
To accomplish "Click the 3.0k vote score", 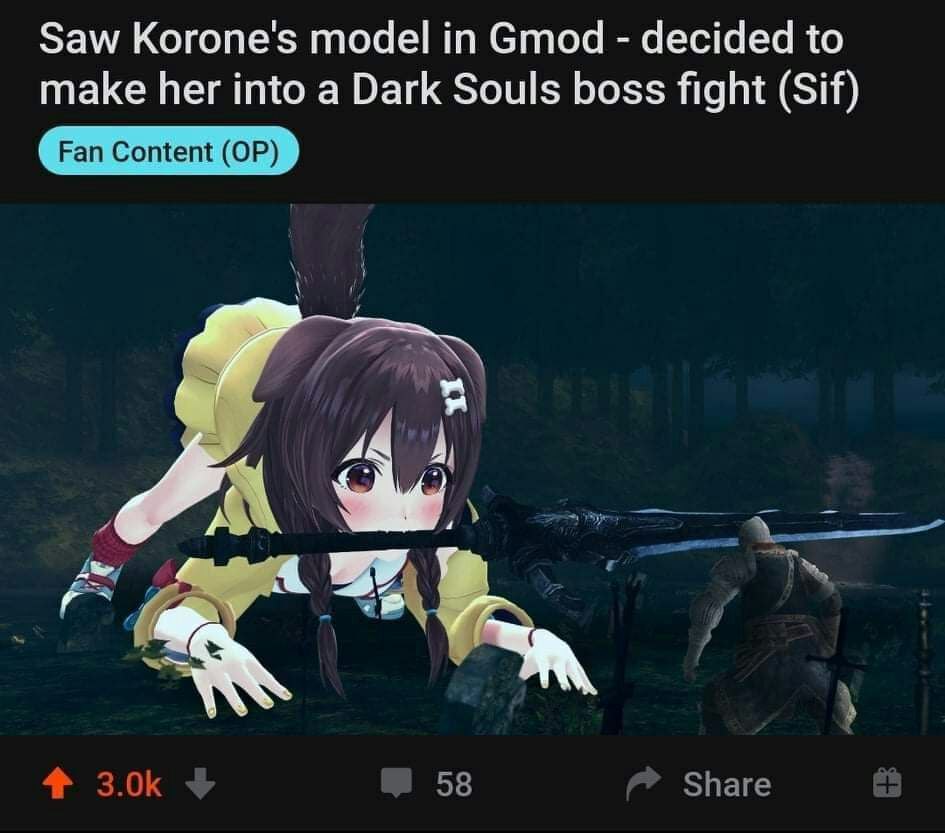I will [x=130, y=784].
